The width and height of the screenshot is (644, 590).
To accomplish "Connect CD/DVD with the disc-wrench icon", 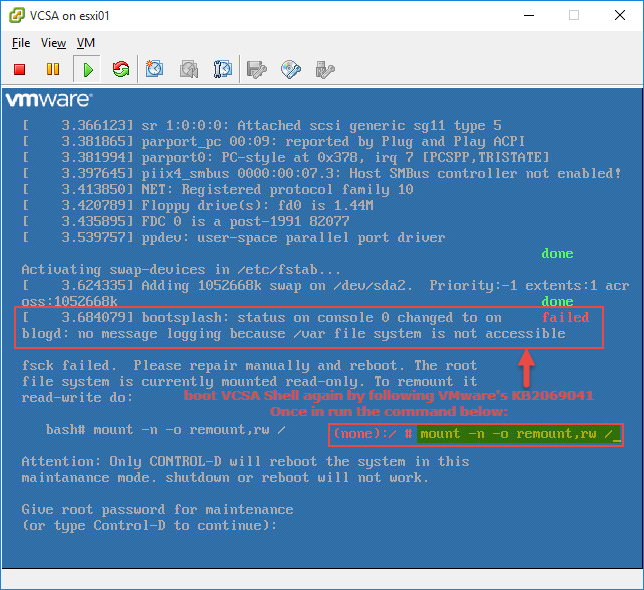I will pos(291,69).
